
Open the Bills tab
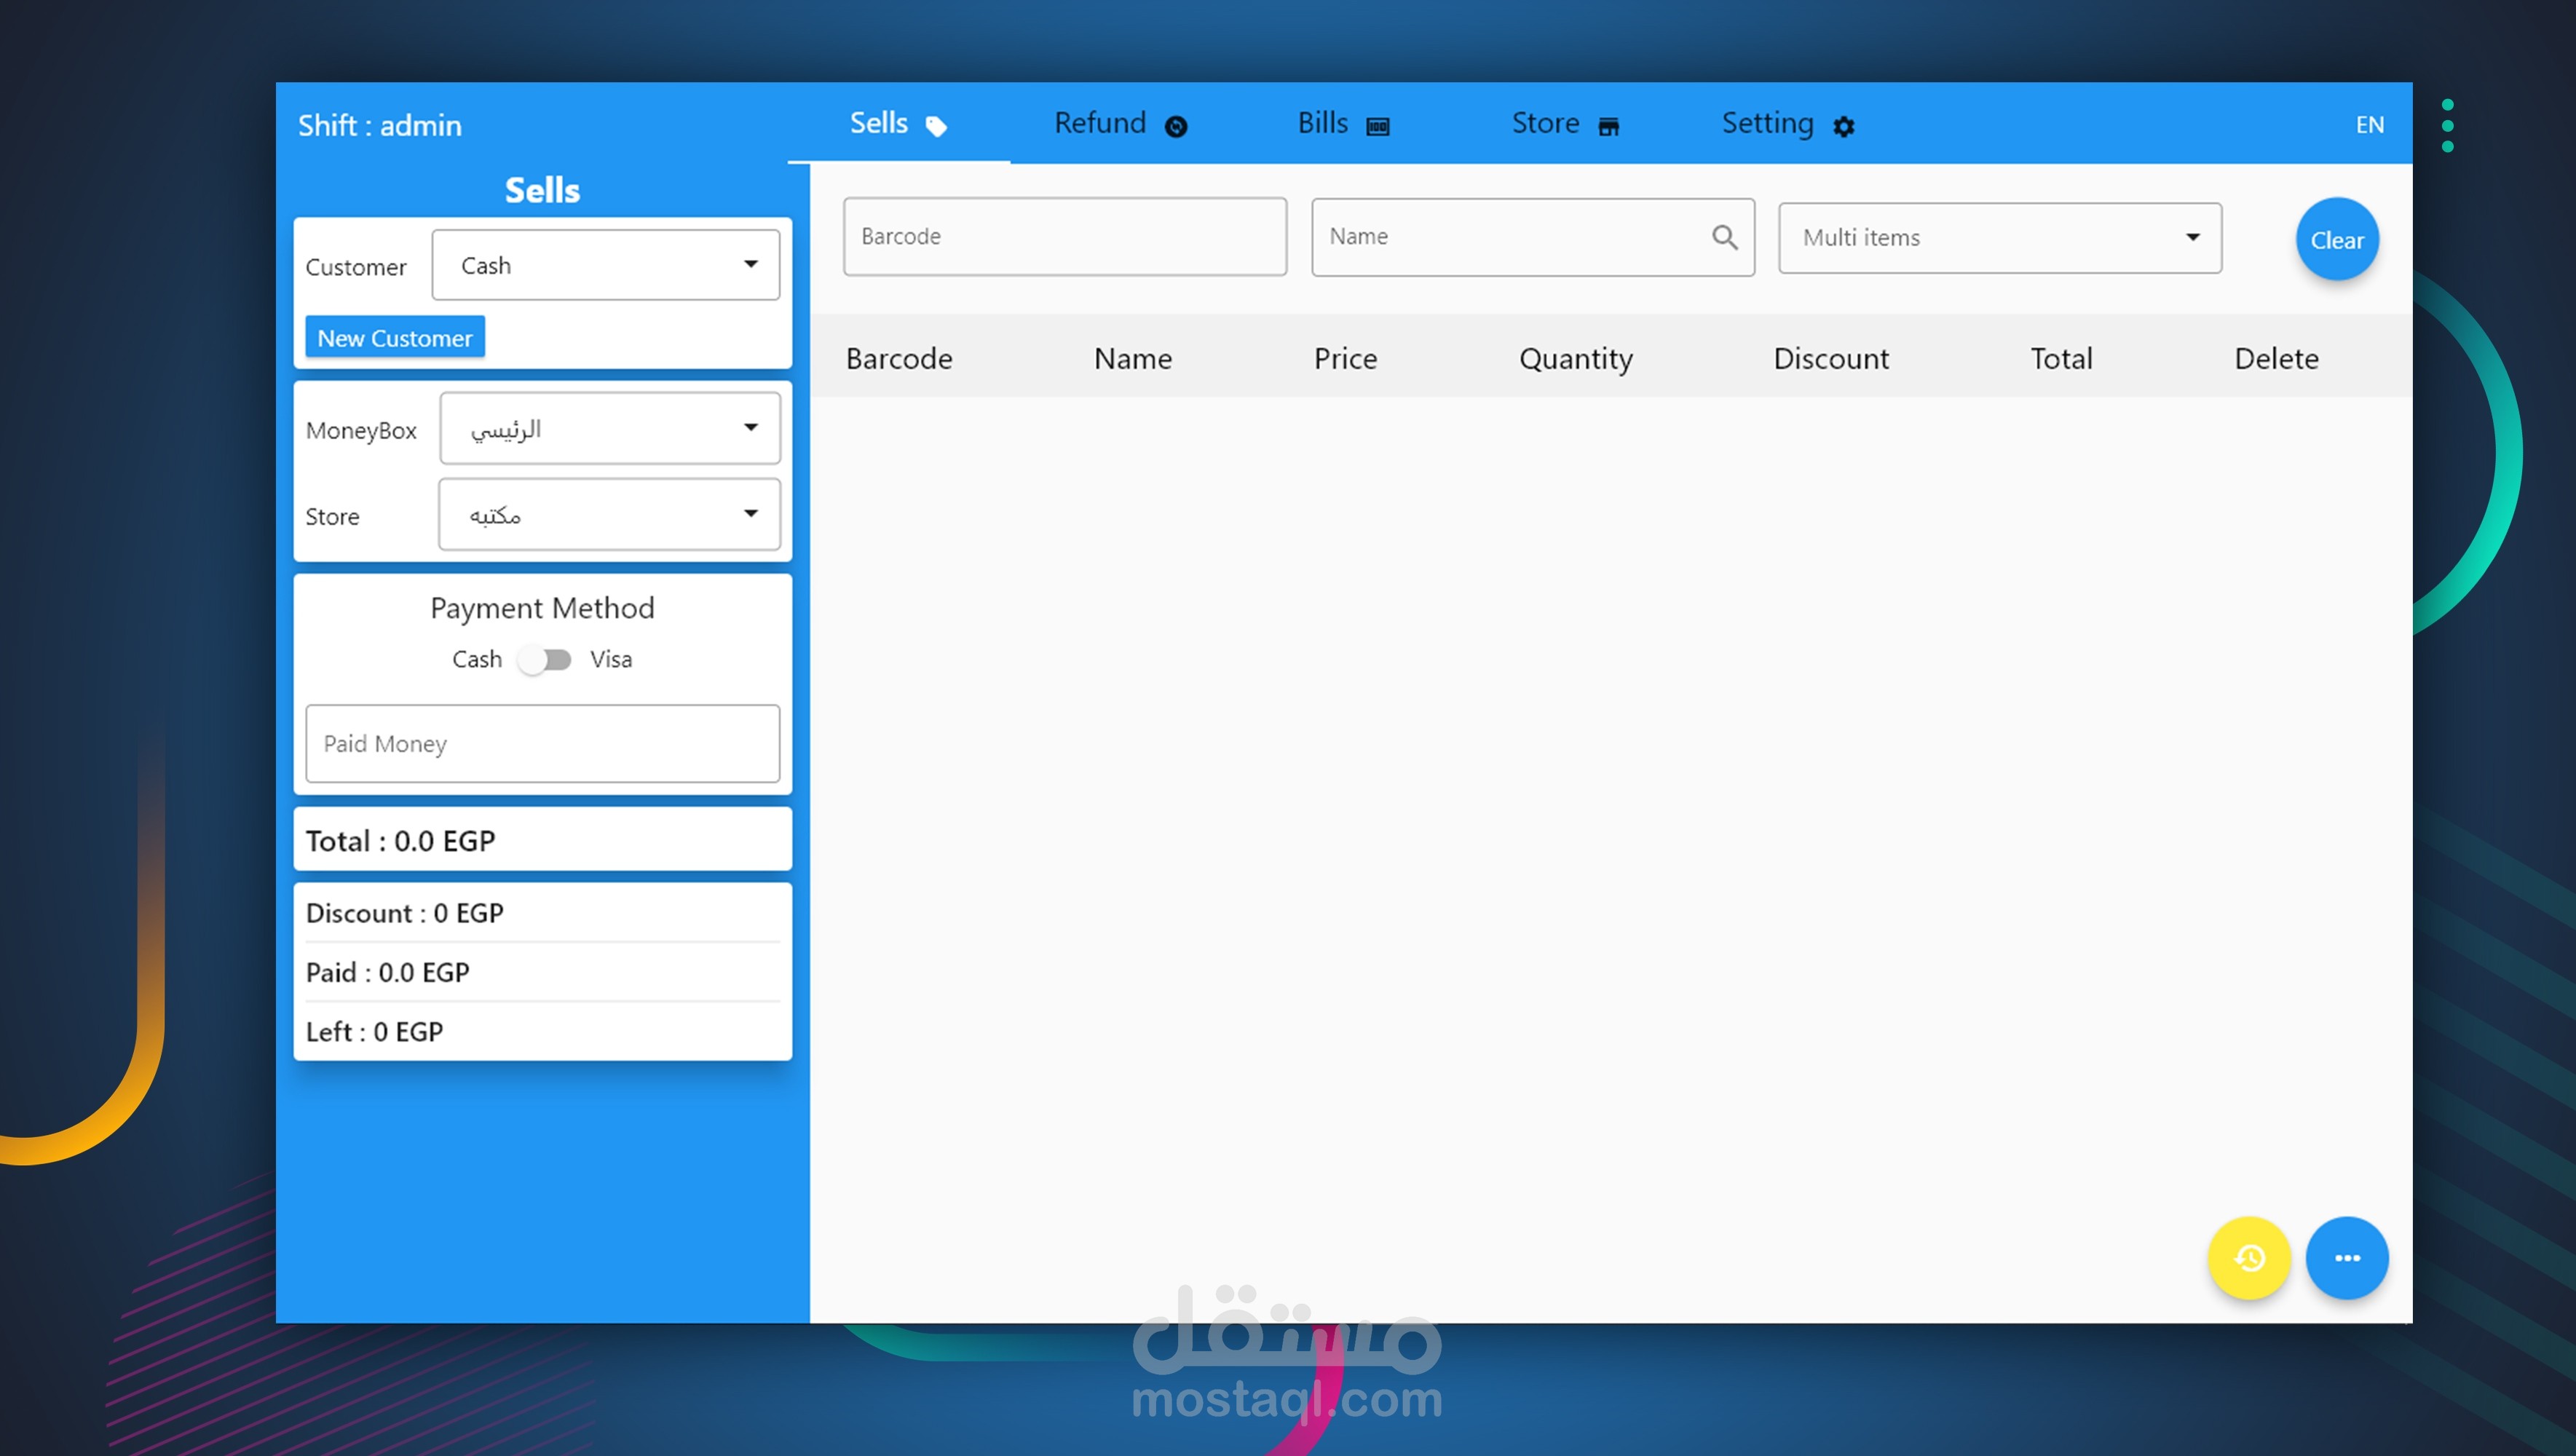pyautogui.click(x=1343, y=124)
